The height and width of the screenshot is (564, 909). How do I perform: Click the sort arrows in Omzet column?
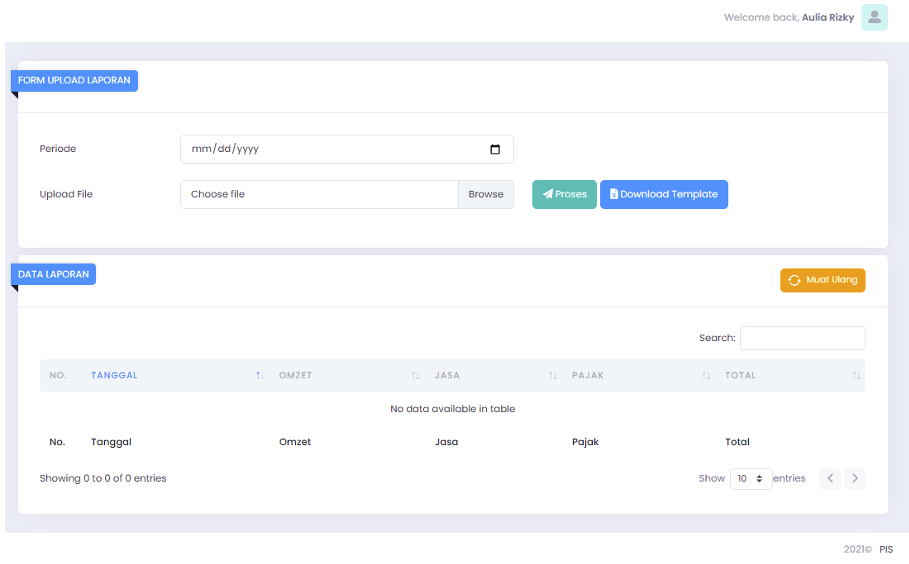pos(415,376)
